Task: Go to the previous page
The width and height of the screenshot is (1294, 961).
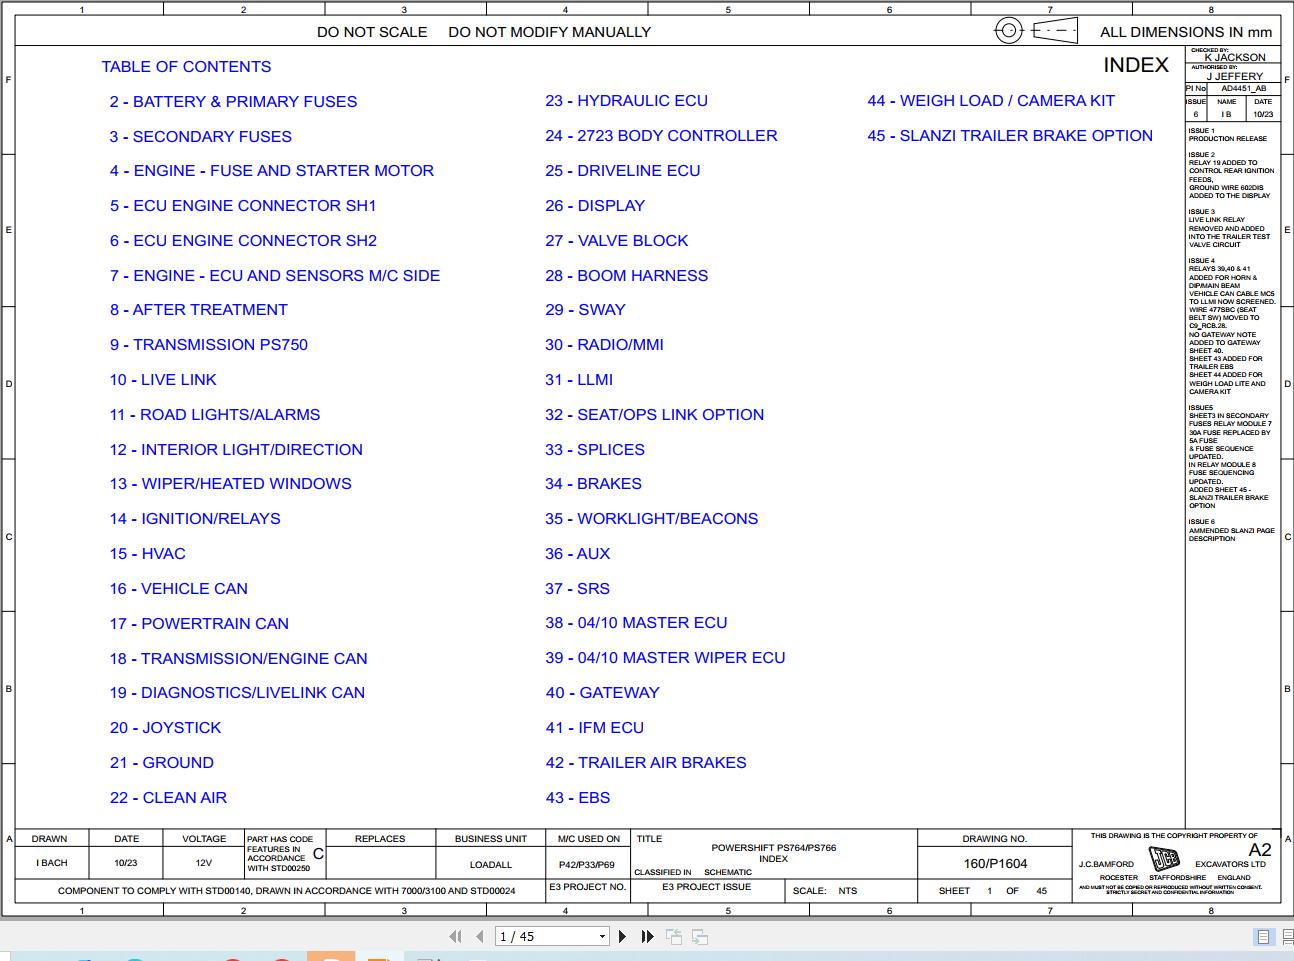Action: [480, 936]
